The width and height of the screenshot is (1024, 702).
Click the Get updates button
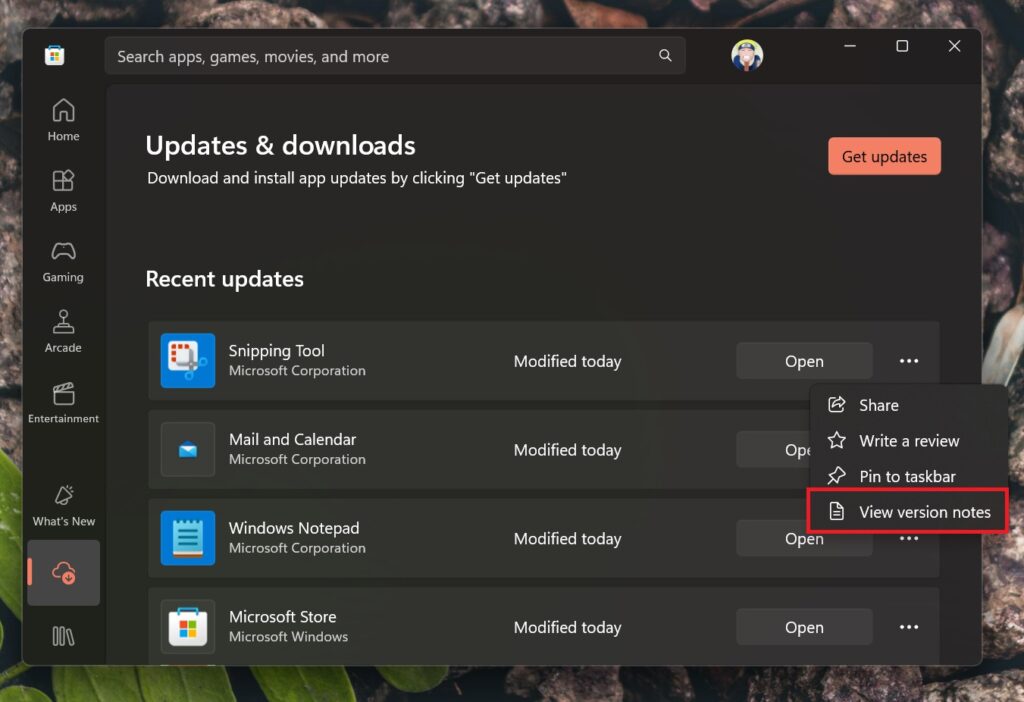[884, 156]
